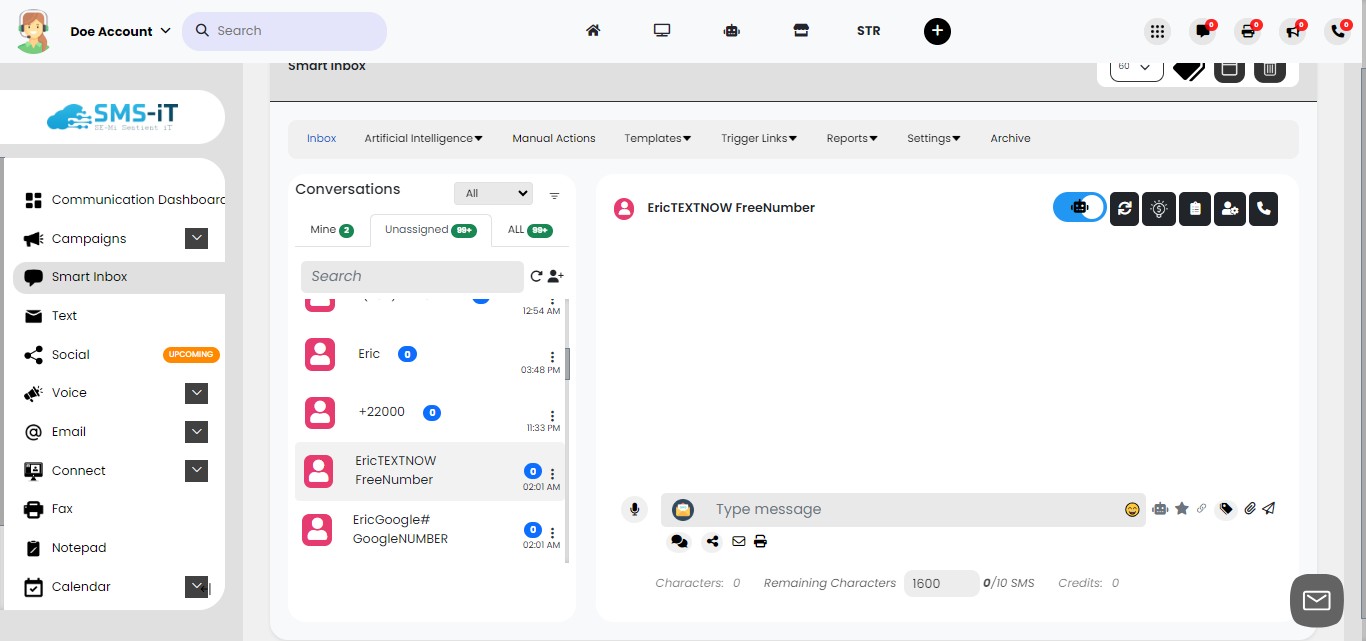The height and width of the screenshot is (641, 1366).
Task: Start a call with the phone icon
Action: (x=1263, y=209)
